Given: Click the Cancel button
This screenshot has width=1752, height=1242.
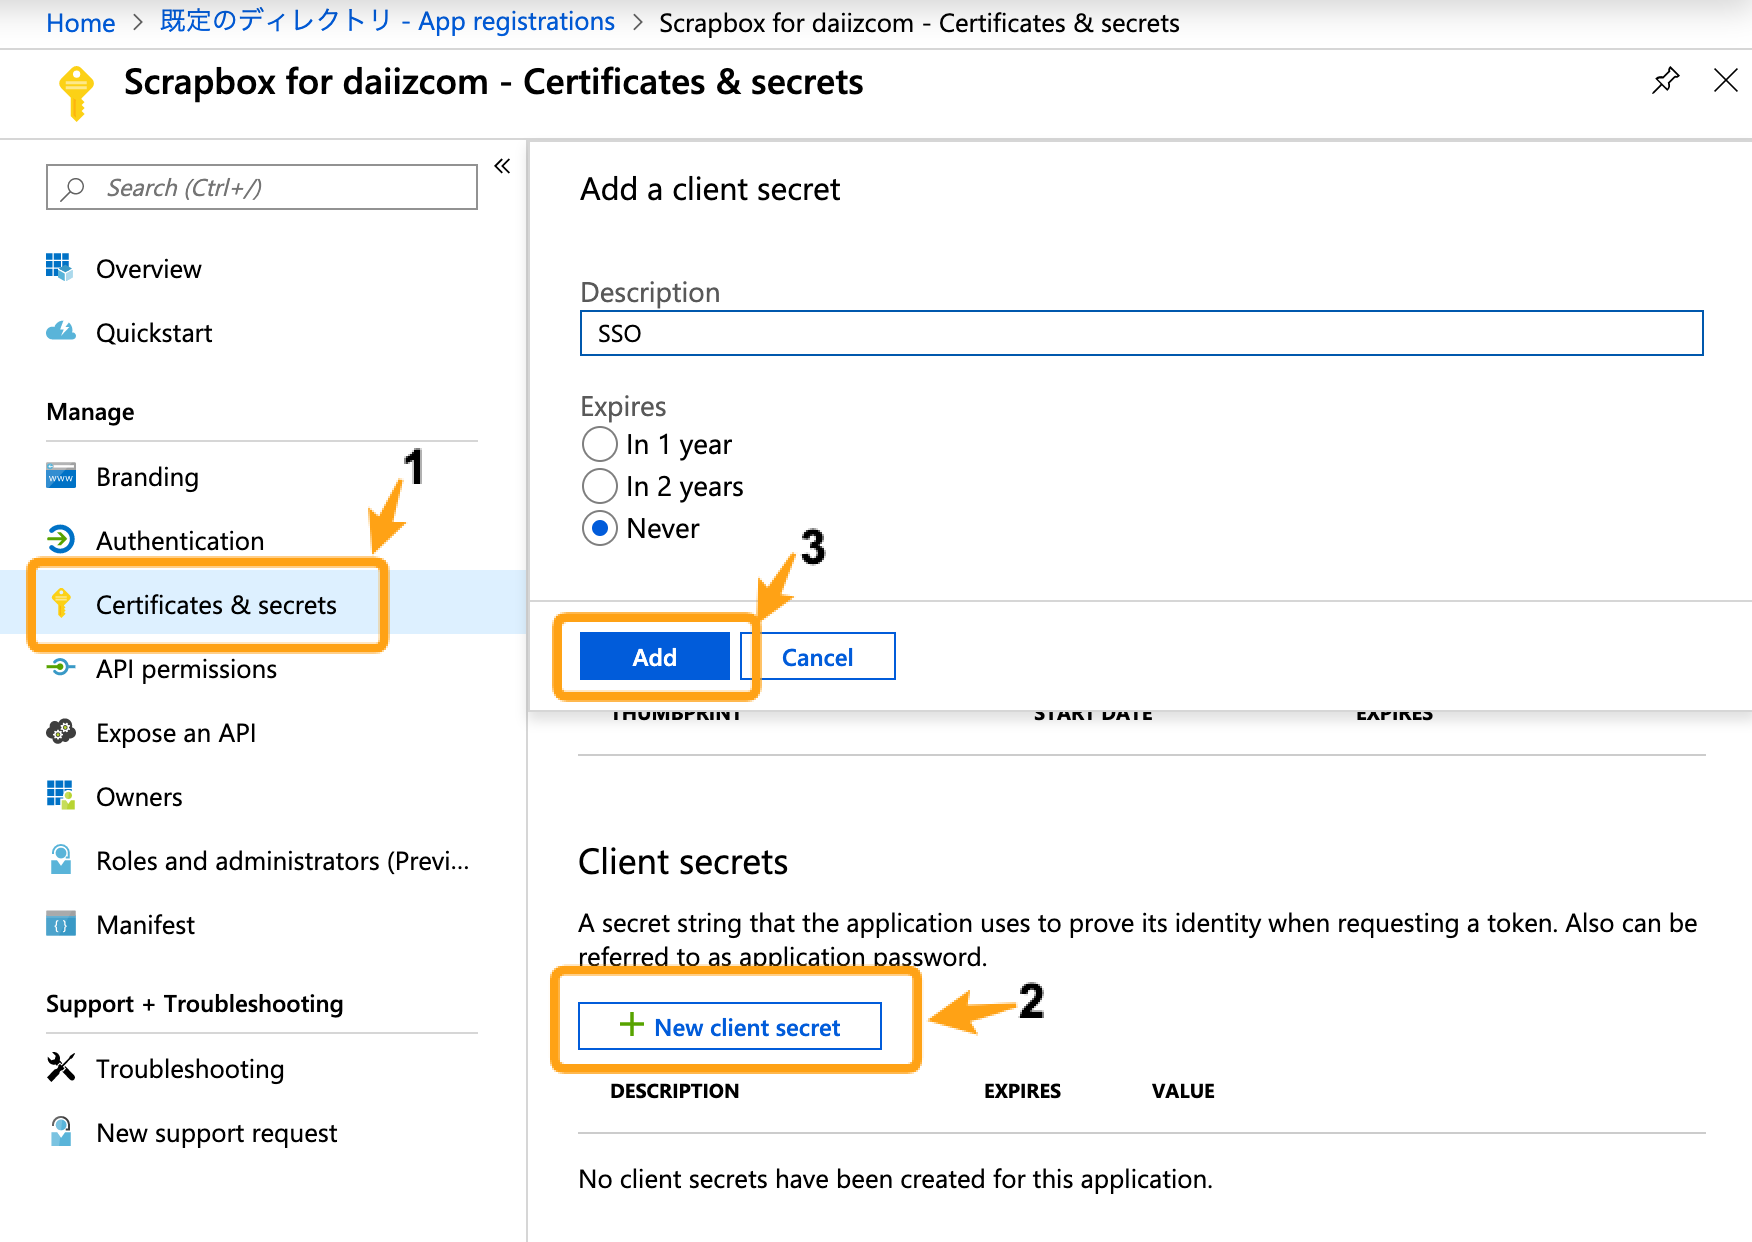Looking at the screenshot, I should 817,657.
